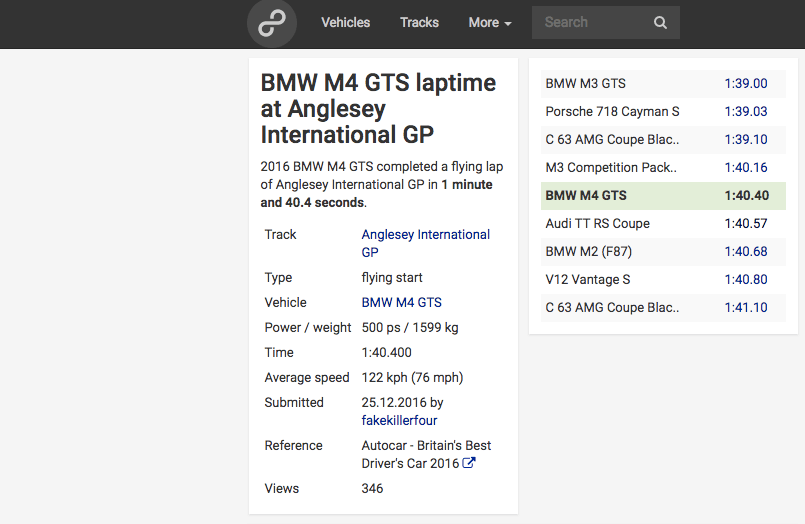
Task: Focus the Search input field
Action: (606, 23)
